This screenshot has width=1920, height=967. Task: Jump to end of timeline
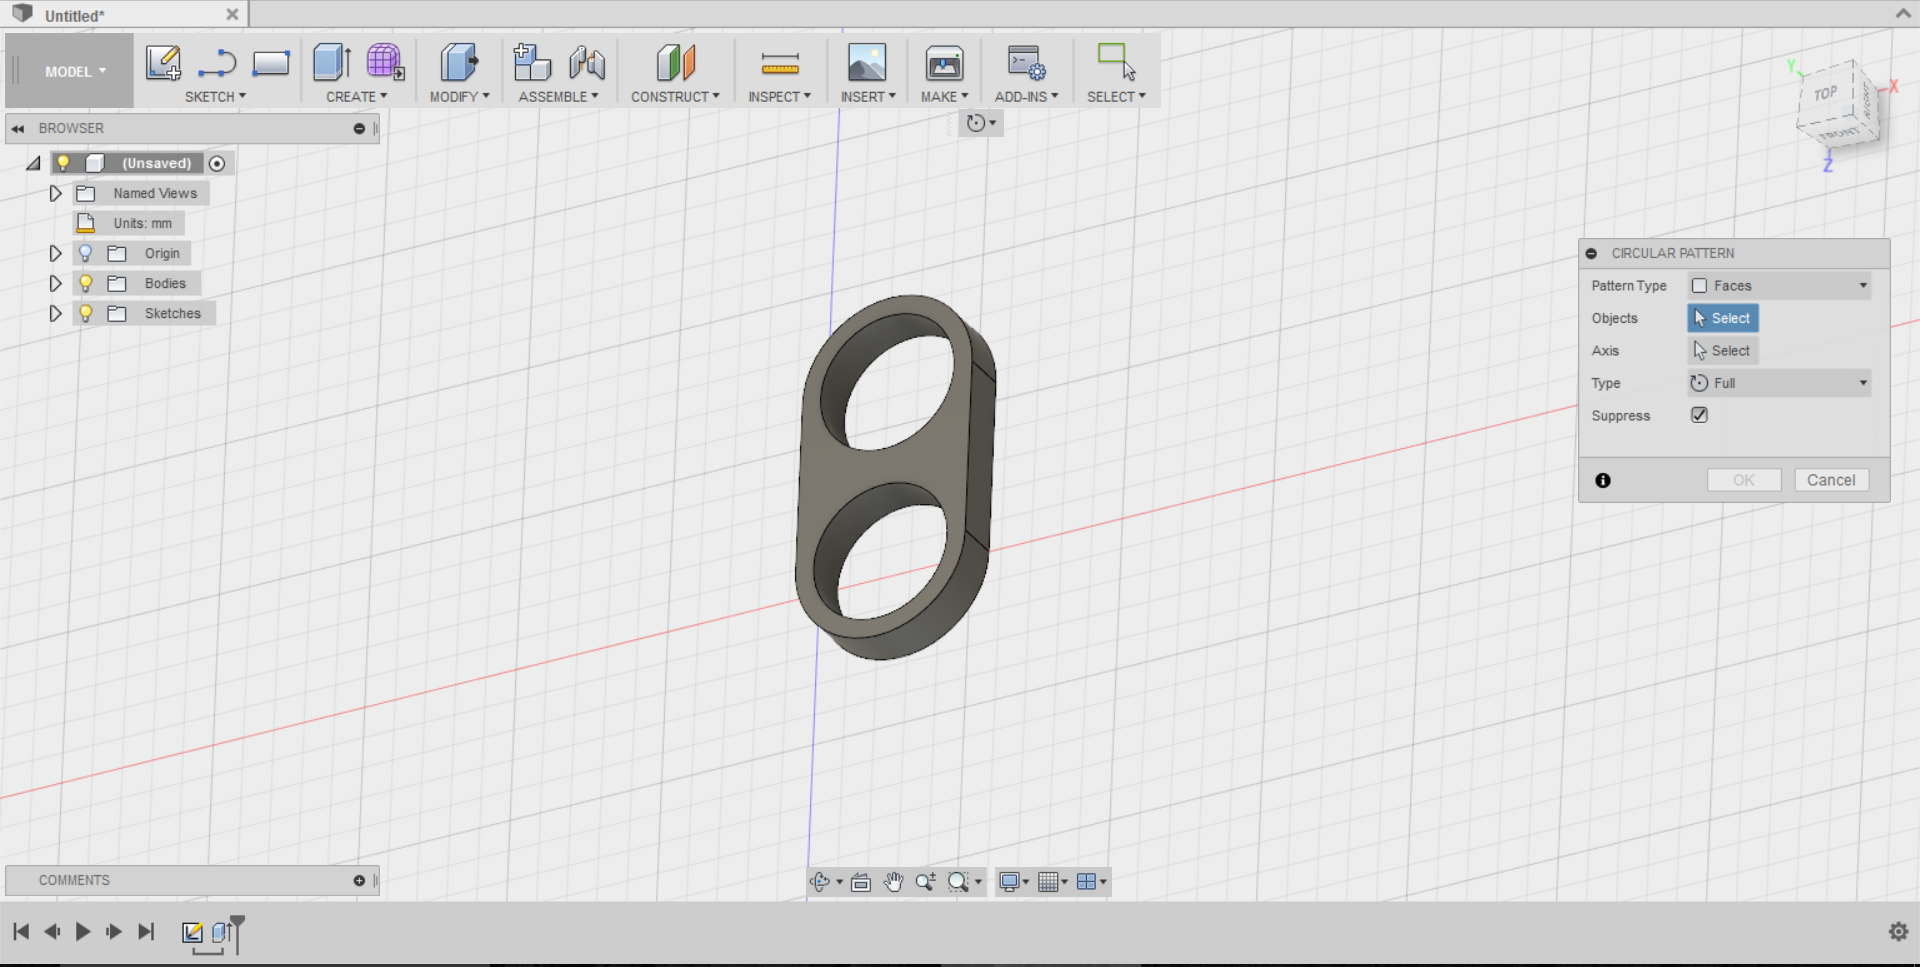coord(146,932)
